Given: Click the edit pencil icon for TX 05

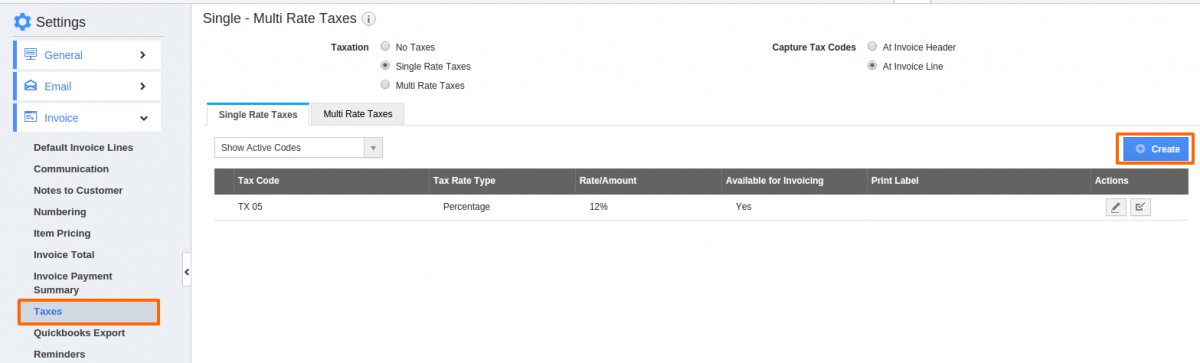Looking at the screenshot, I should coord(1116,207).
